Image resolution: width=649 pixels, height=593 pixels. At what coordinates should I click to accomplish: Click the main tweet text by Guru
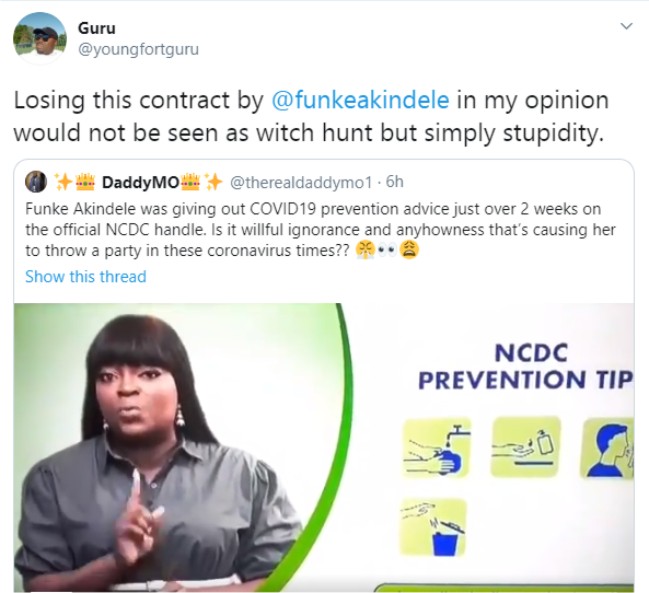[x=311, y=117]
